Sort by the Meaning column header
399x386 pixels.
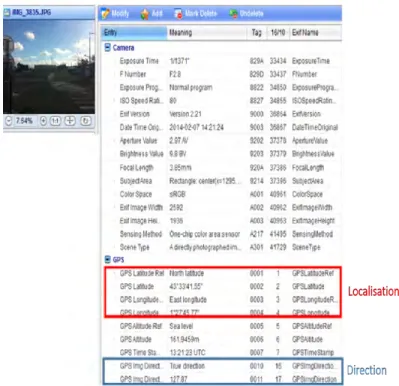coord(207,32)
